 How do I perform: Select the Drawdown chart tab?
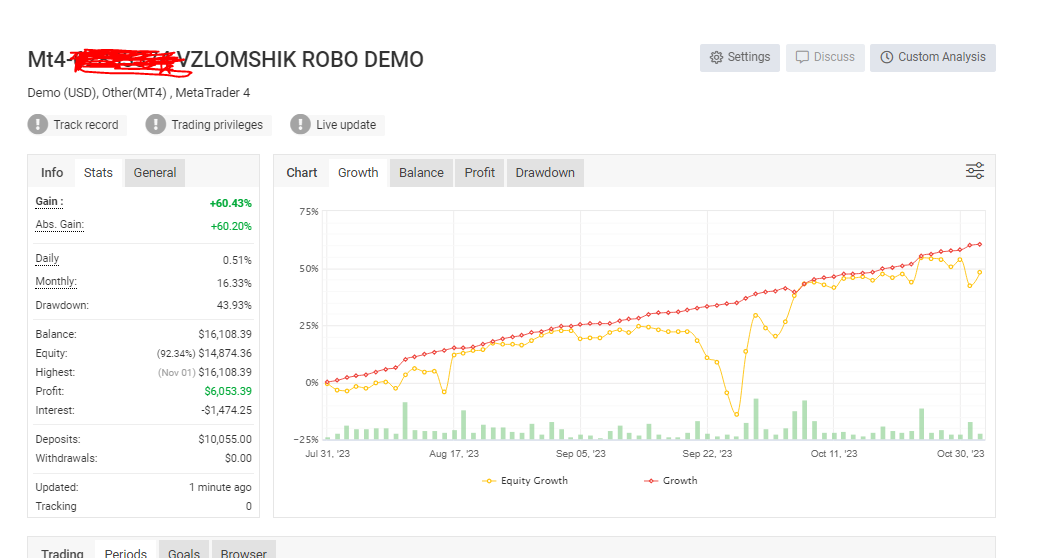coord(545,173)
